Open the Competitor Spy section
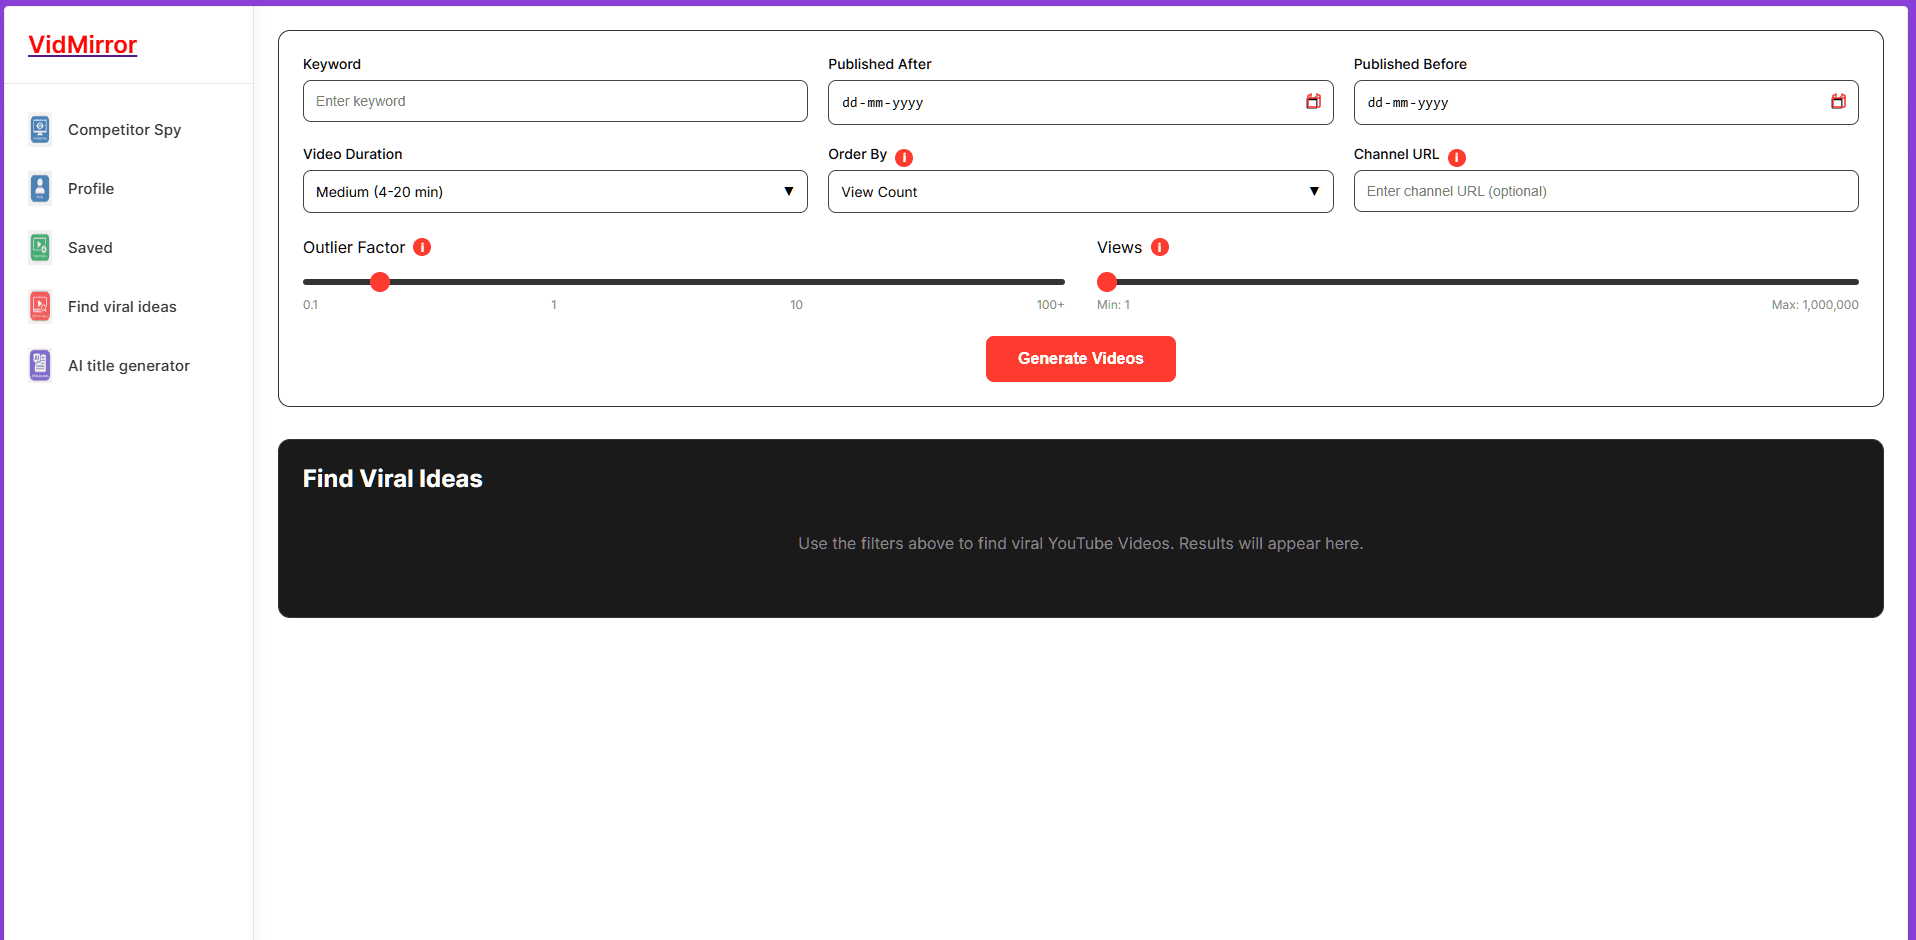Screen dimensions: 1916x940 pyautogui.click(x=124, y=129)
